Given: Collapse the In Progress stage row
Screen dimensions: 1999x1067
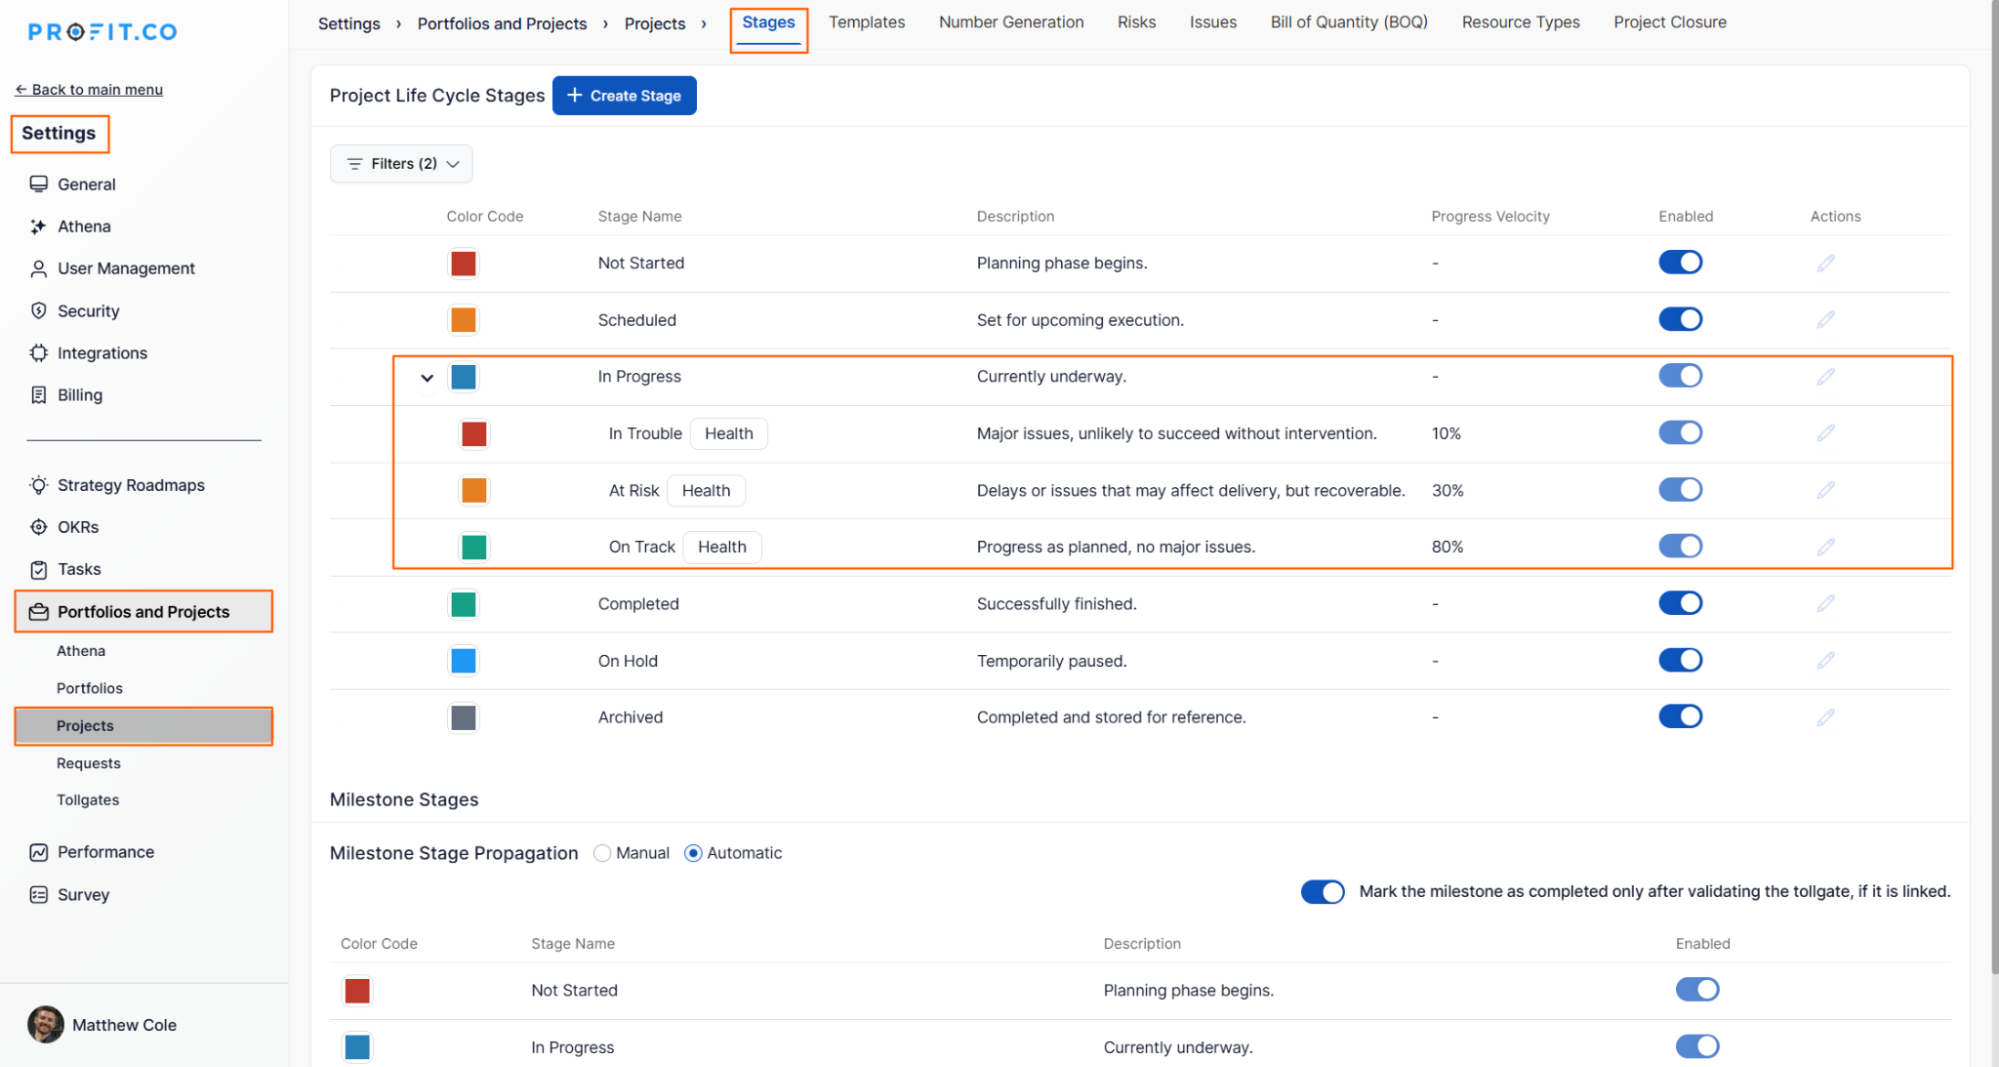Looking at the screenshot, I should (427, 377).
